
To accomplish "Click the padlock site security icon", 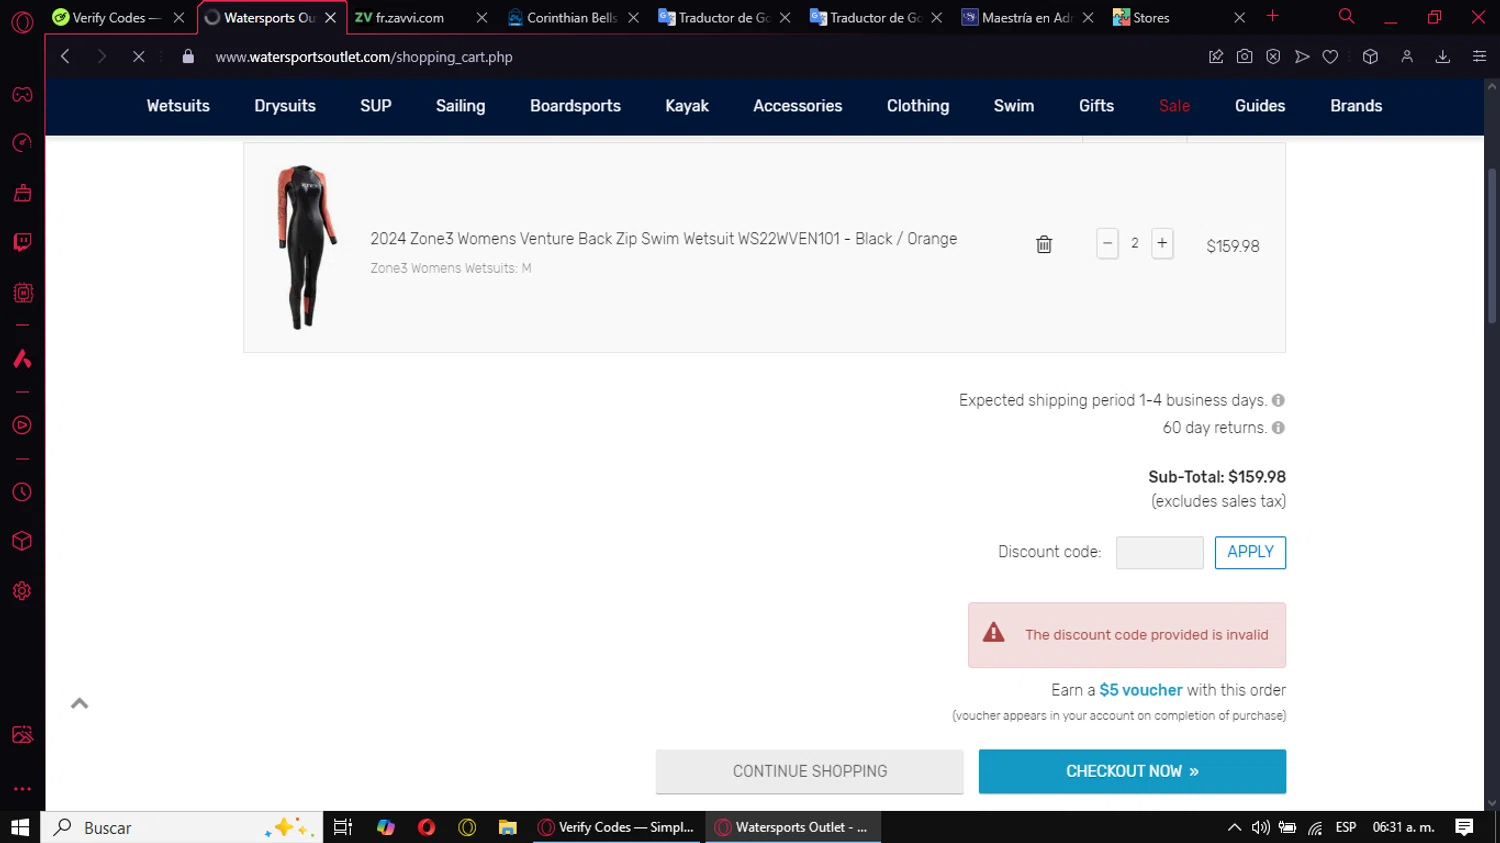I will [188, 57].
